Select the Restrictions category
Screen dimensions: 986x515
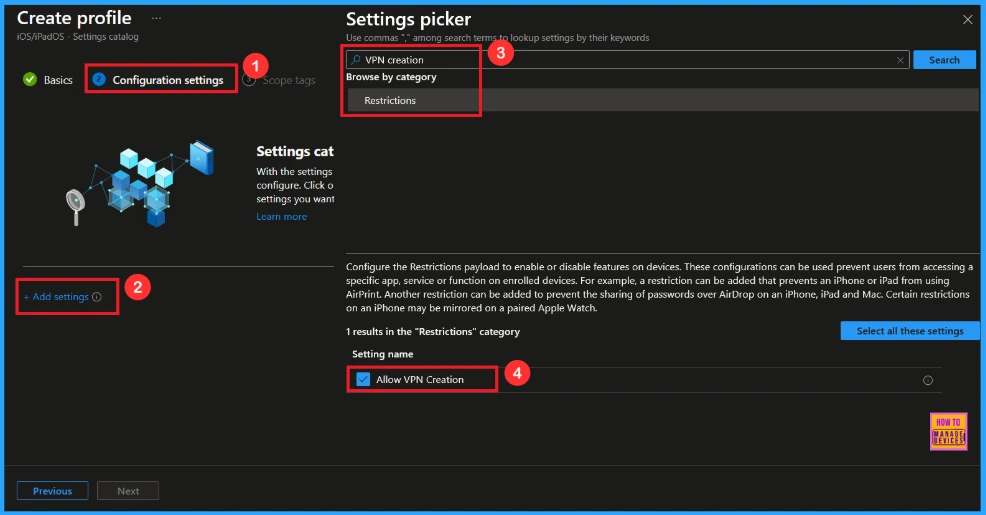click(x=390, y=100)
